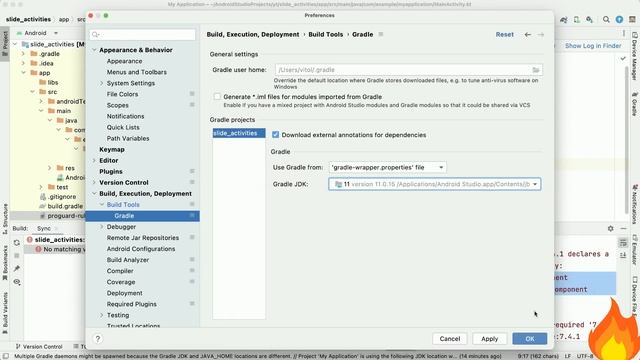Click the OK button

point(529,339)
